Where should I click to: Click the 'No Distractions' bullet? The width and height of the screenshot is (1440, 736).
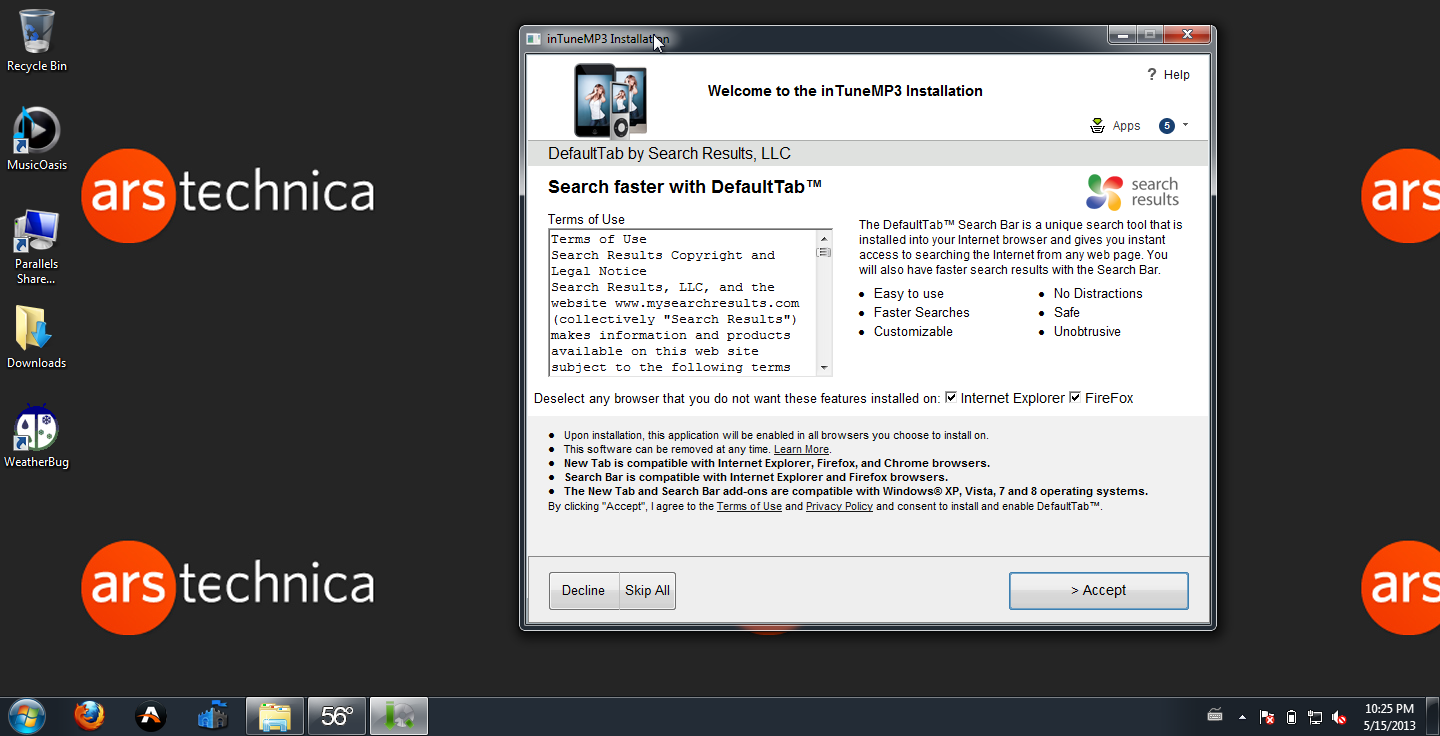[1098, 293]
